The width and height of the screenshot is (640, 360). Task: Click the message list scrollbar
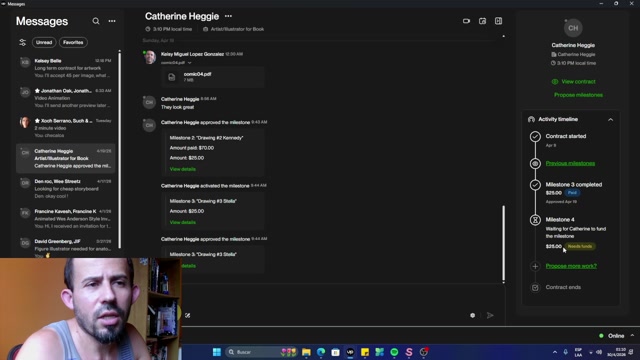coord(120,149)
